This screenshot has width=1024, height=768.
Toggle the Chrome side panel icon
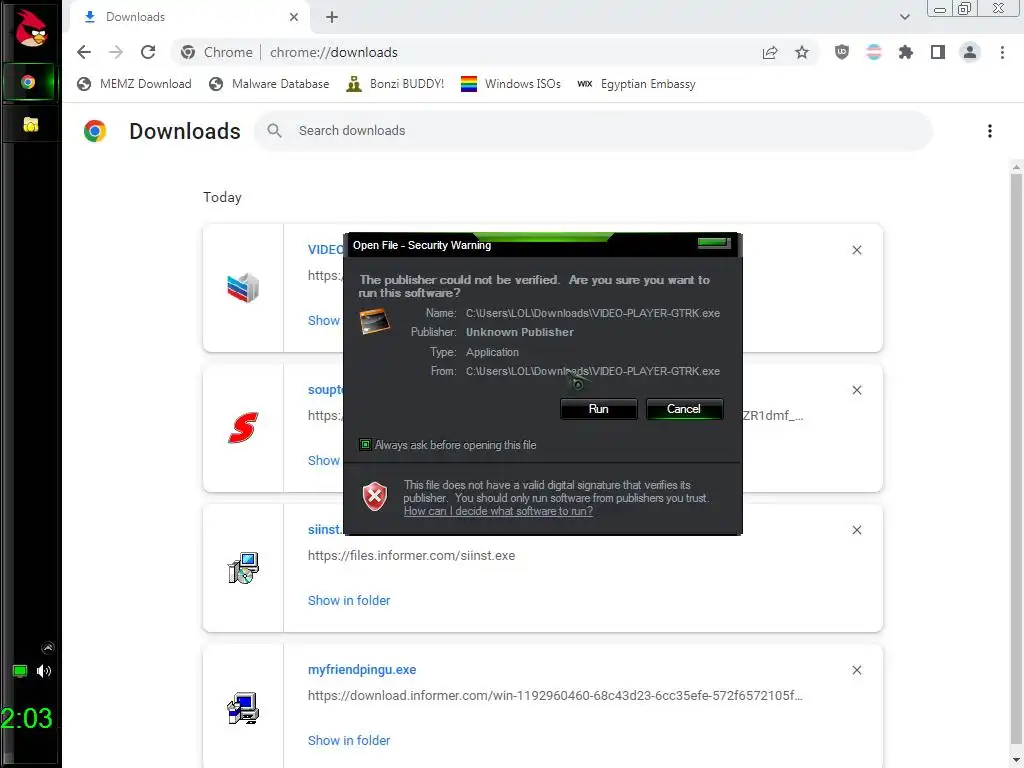[938, 52]
